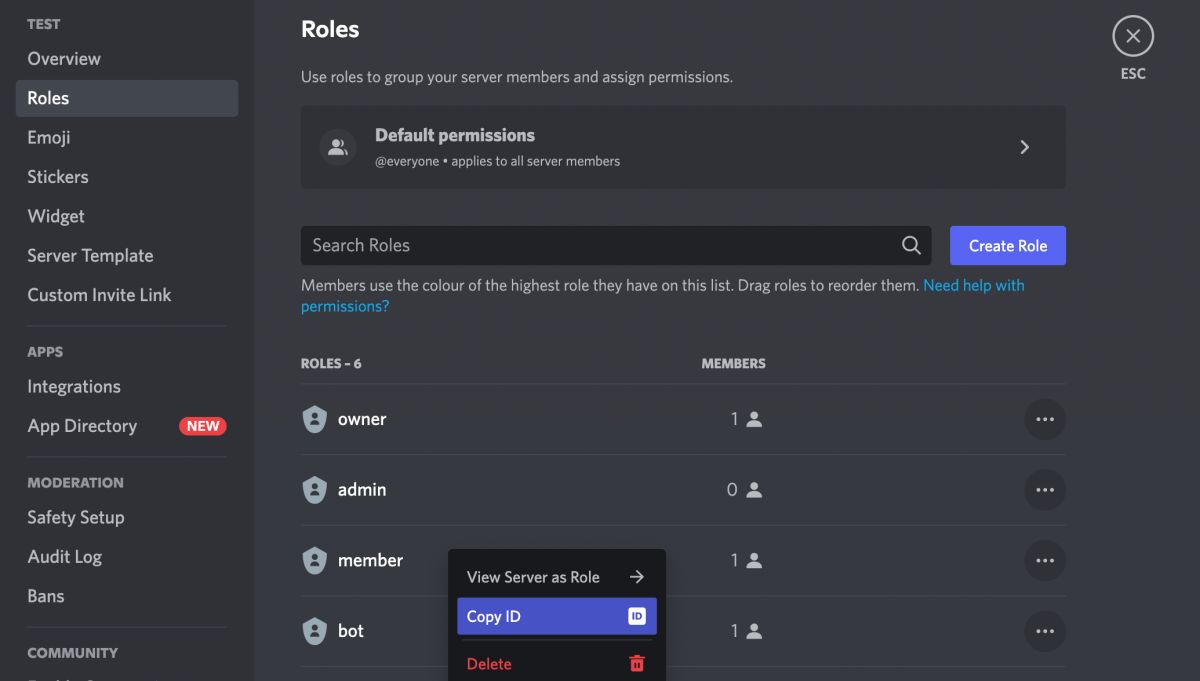The height and width of the screenshot is (681, 1200).
Task: Go to Emoji settings in the sidebar
Action: [49, 138]
